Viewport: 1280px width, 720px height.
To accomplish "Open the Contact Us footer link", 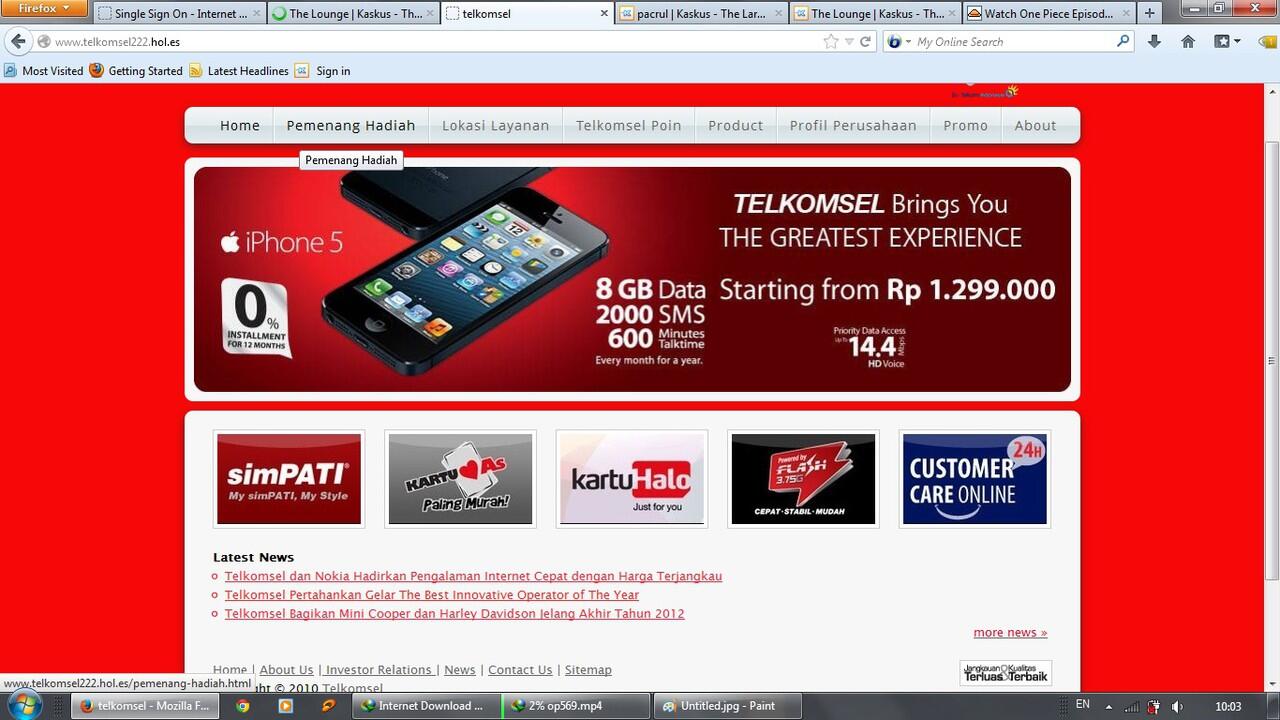I will point(520,670).
